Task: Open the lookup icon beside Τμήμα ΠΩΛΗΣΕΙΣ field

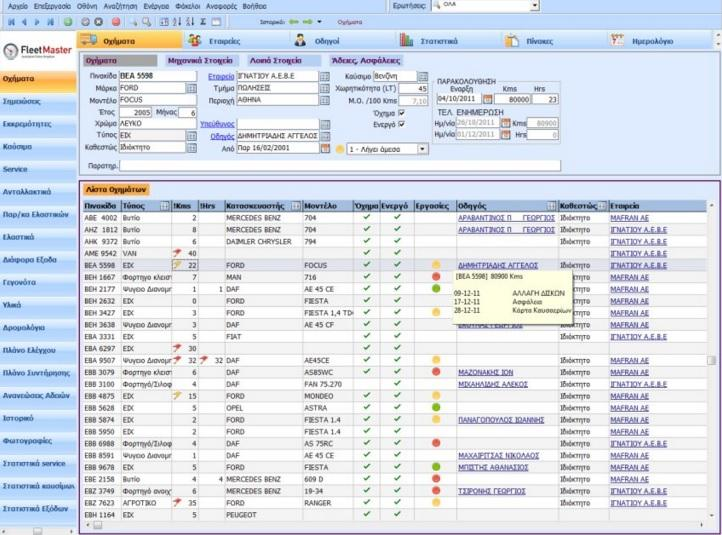Action: (x=325, y=88)
